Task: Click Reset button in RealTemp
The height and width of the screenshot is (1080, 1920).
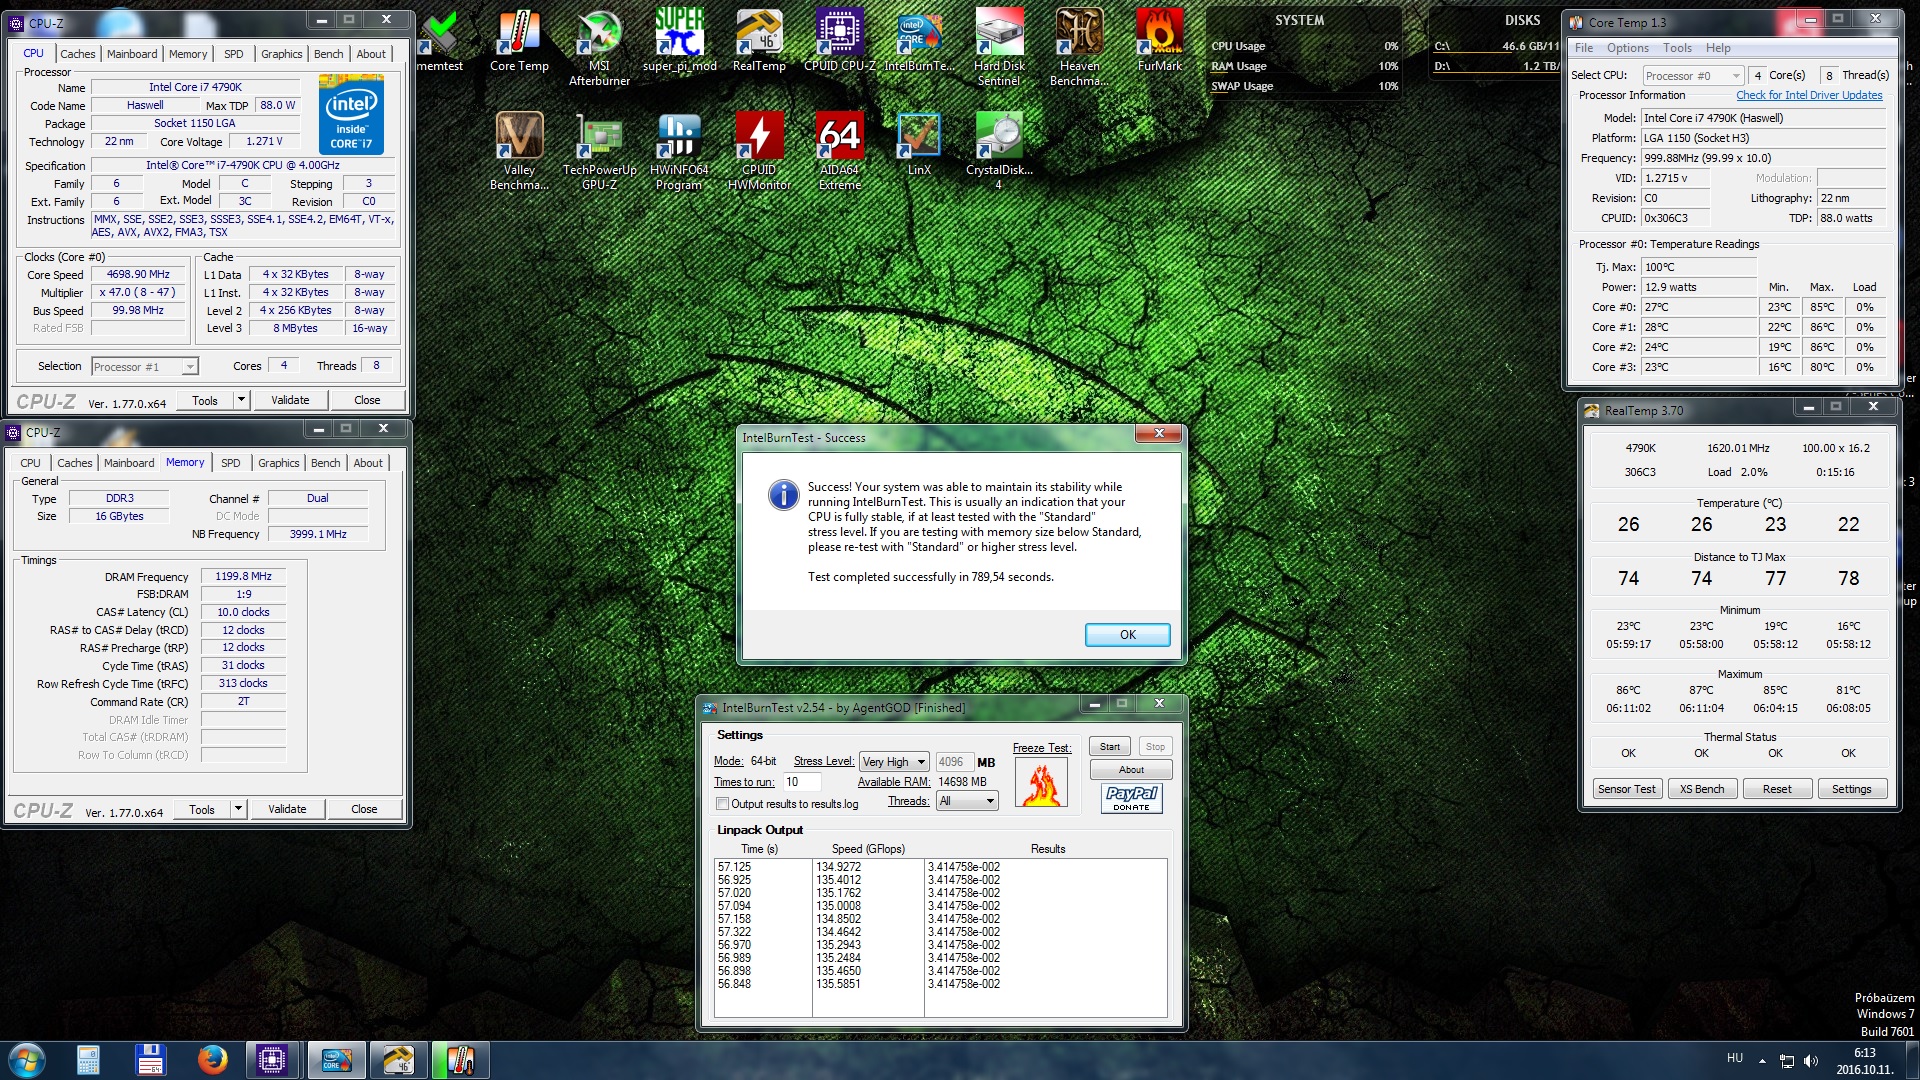Action: click(1776, 789)
